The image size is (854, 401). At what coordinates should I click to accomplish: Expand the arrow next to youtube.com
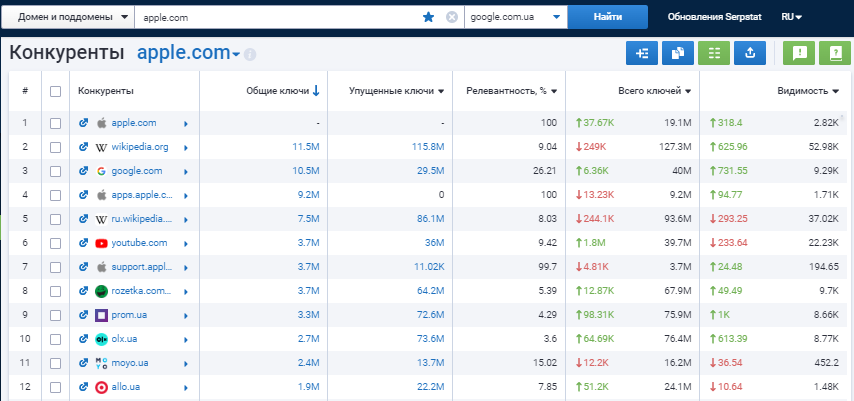(186, 243)
